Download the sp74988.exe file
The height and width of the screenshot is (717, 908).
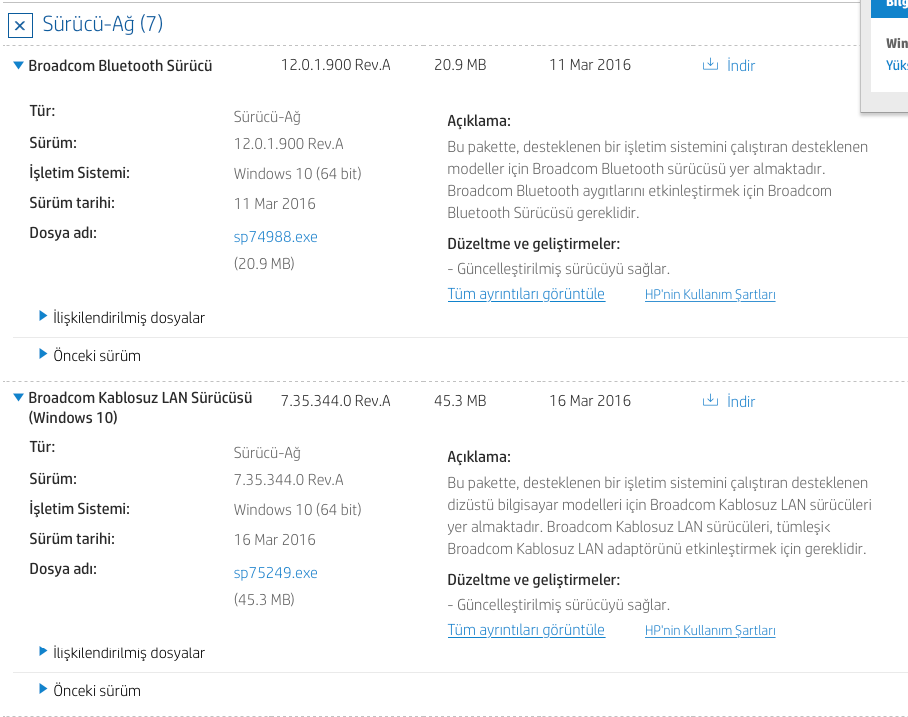275,237
